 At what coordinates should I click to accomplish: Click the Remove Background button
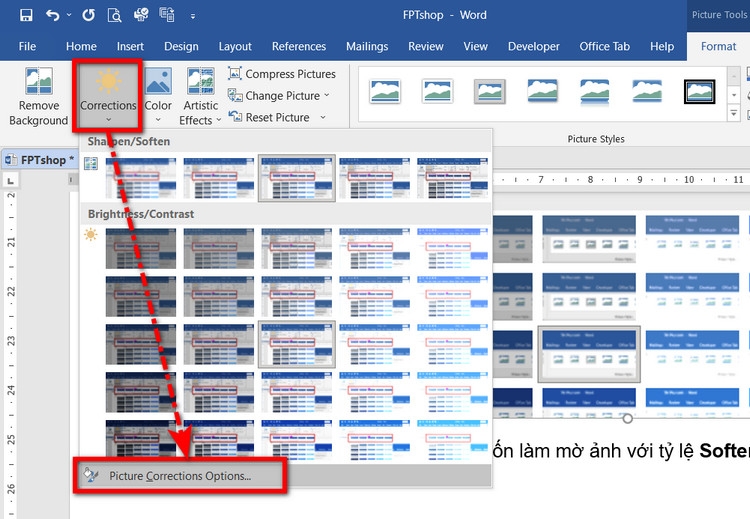click(x=39, y=97)
